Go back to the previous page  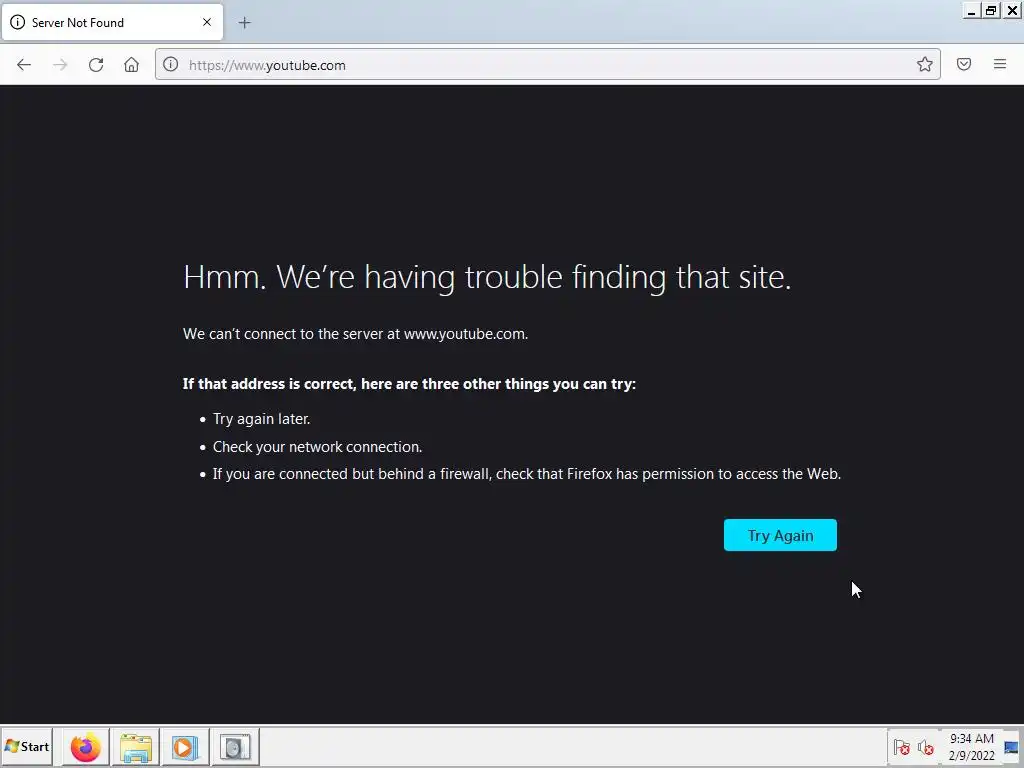[x=24, y=65]
